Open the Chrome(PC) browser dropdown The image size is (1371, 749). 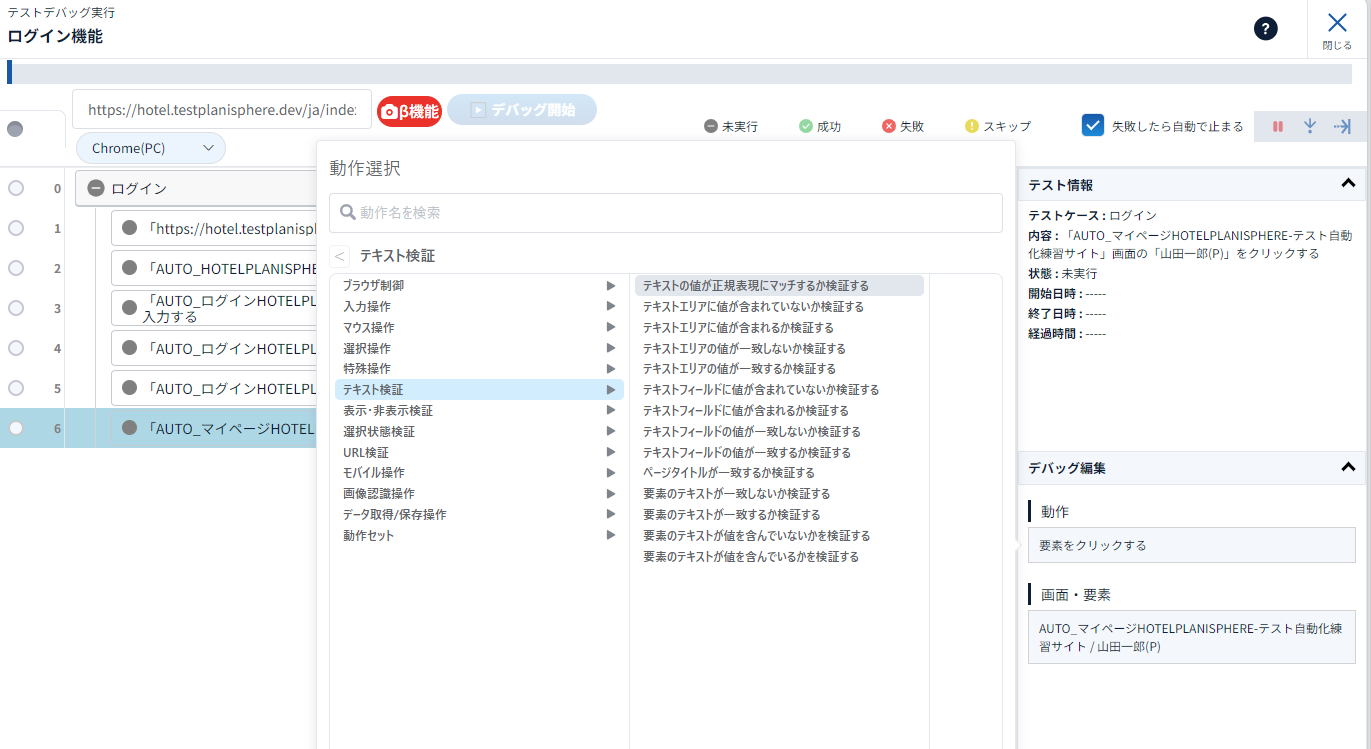coord(151,148)
